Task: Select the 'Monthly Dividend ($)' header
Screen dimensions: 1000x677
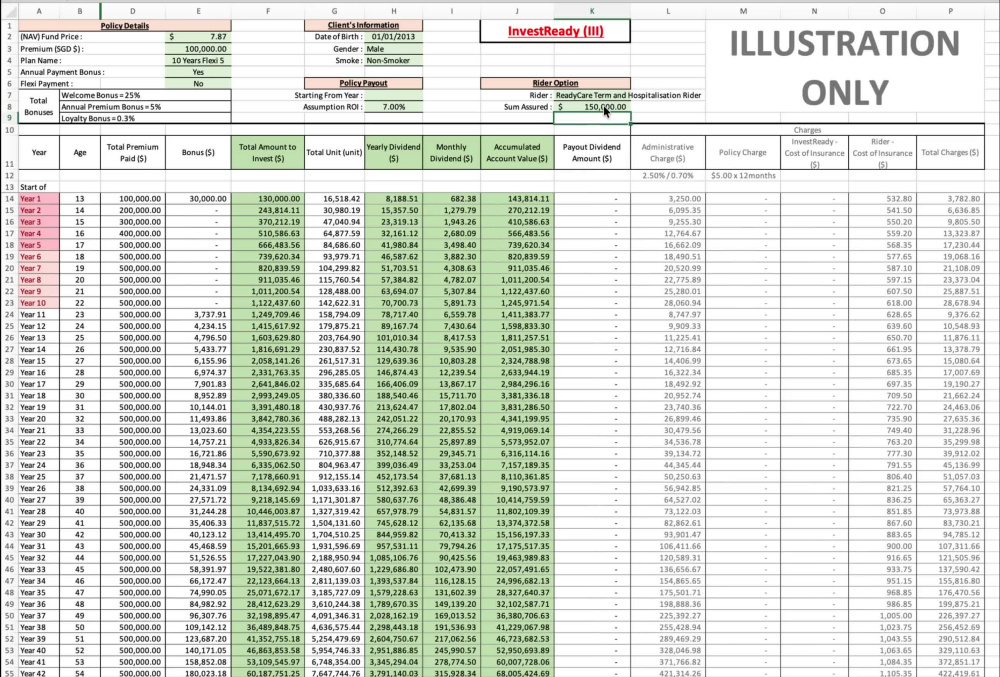Action: tap(452, 152)
